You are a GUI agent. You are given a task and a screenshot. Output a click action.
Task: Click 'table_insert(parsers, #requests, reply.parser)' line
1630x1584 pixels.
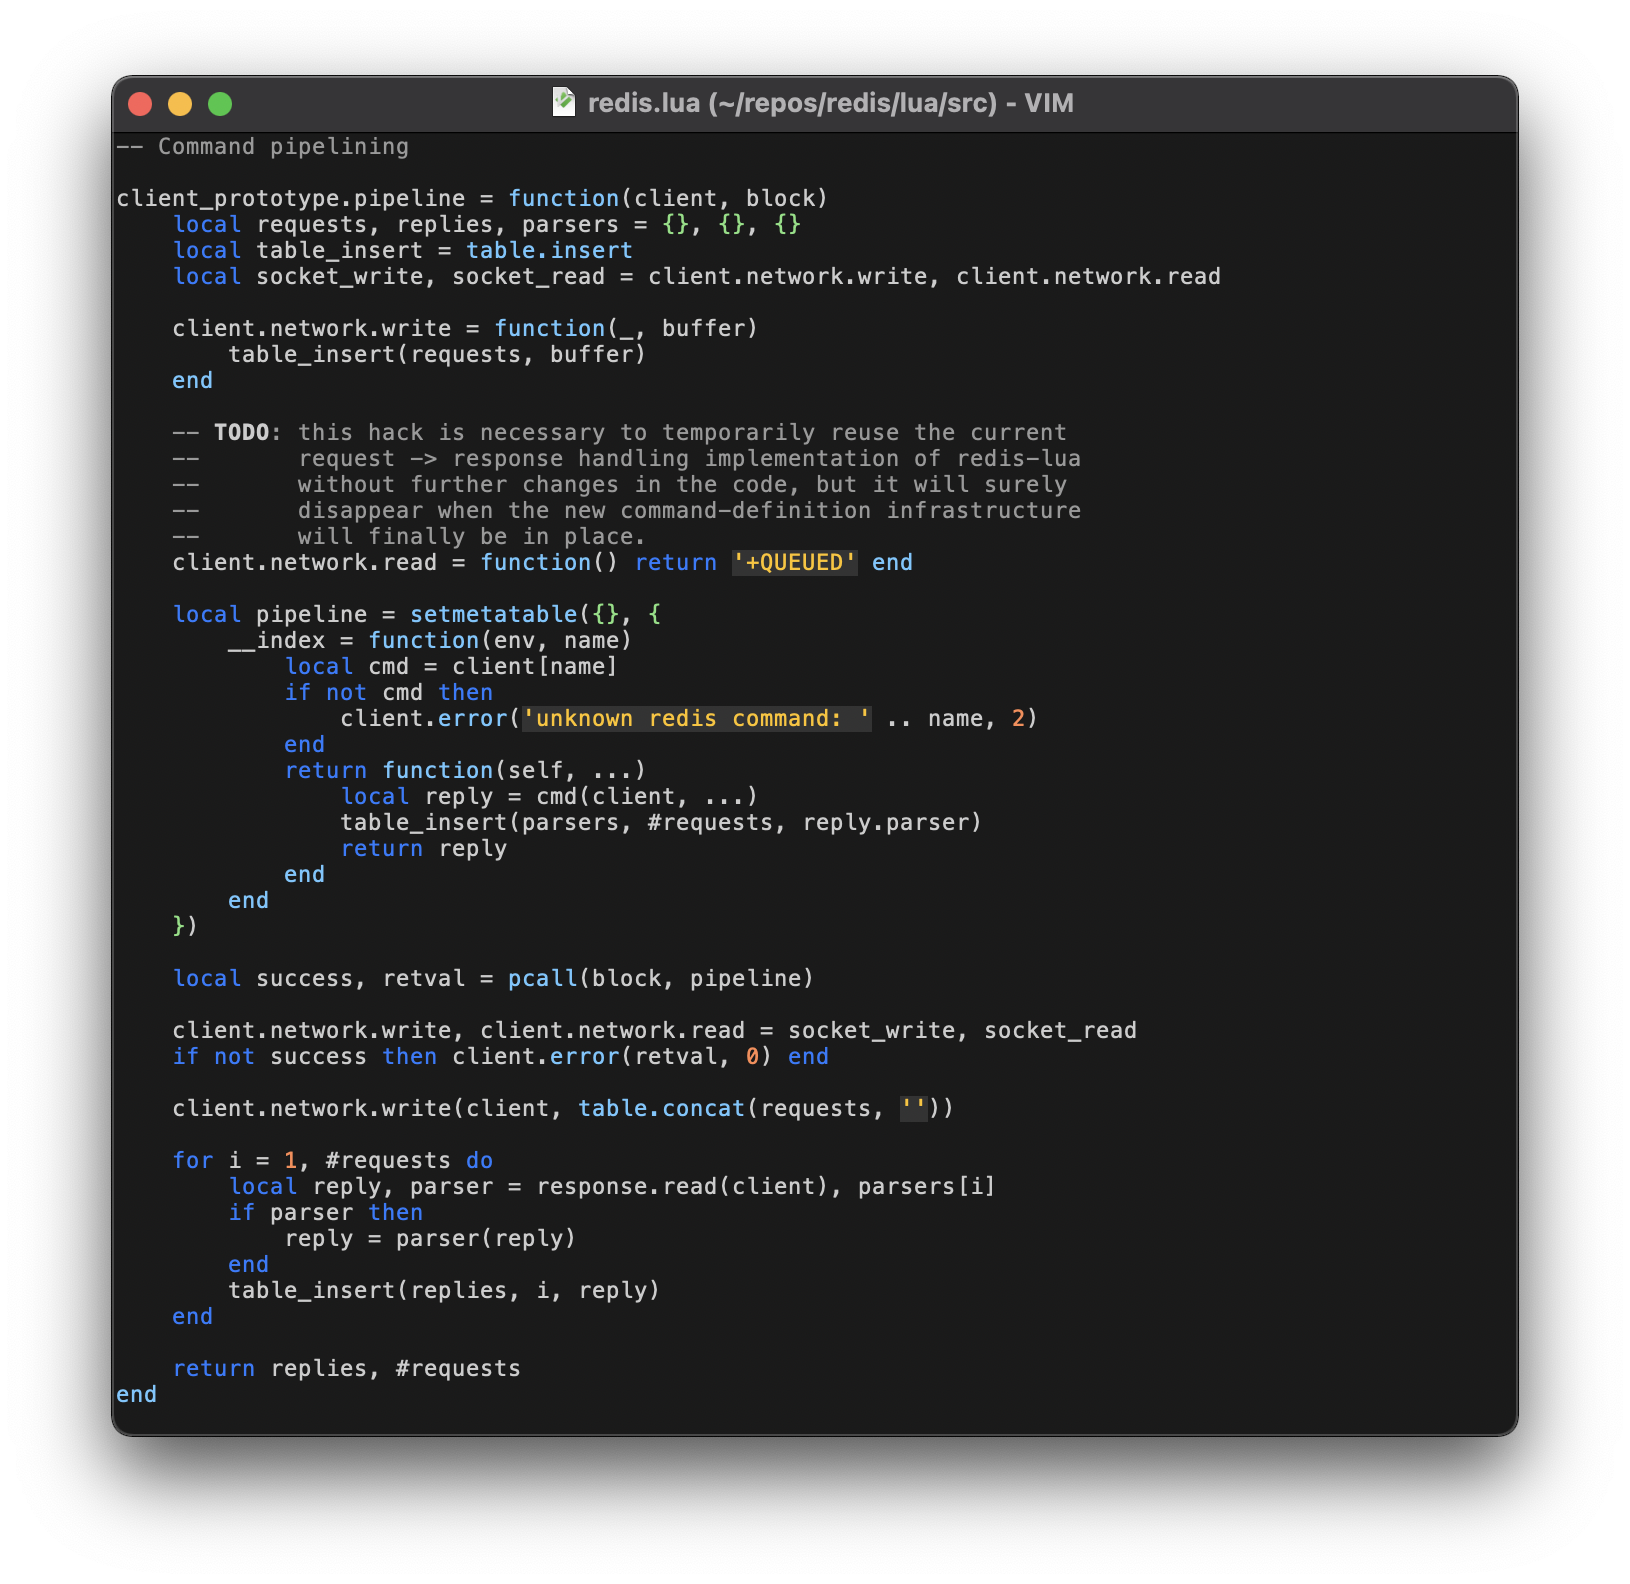click(661, 823)
